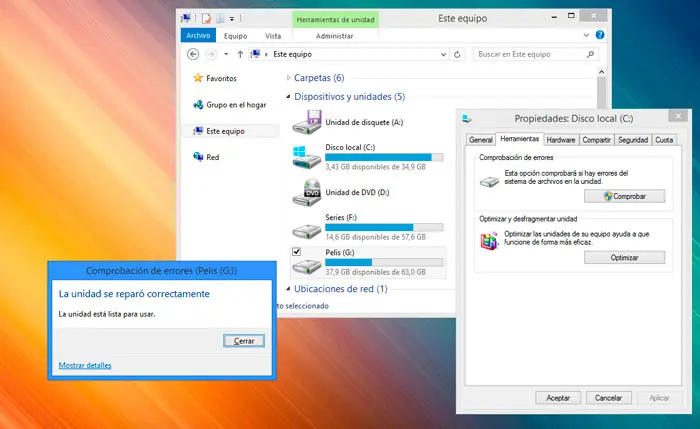
Task: Click the Propiedades dialog title bar icon
Action: (x=467, y=118)
